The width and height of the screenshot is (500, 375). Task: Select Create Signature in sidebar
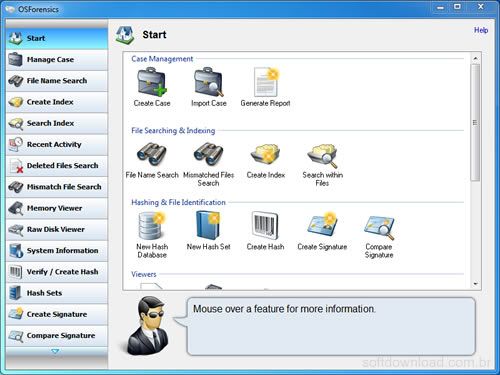point(57,314)
